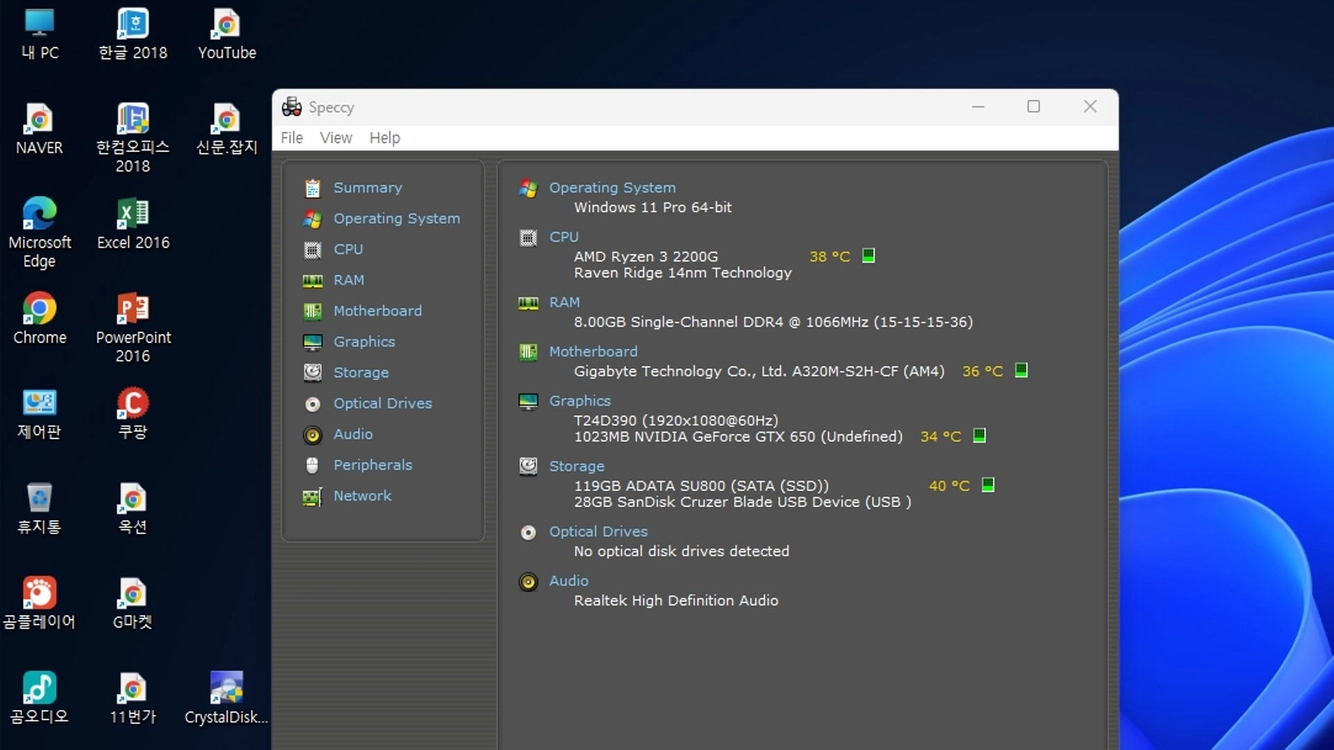This screenshot has height=750, width=1334.
Task: Click the Storage icon in summary panel
Action: click(528, 466)
